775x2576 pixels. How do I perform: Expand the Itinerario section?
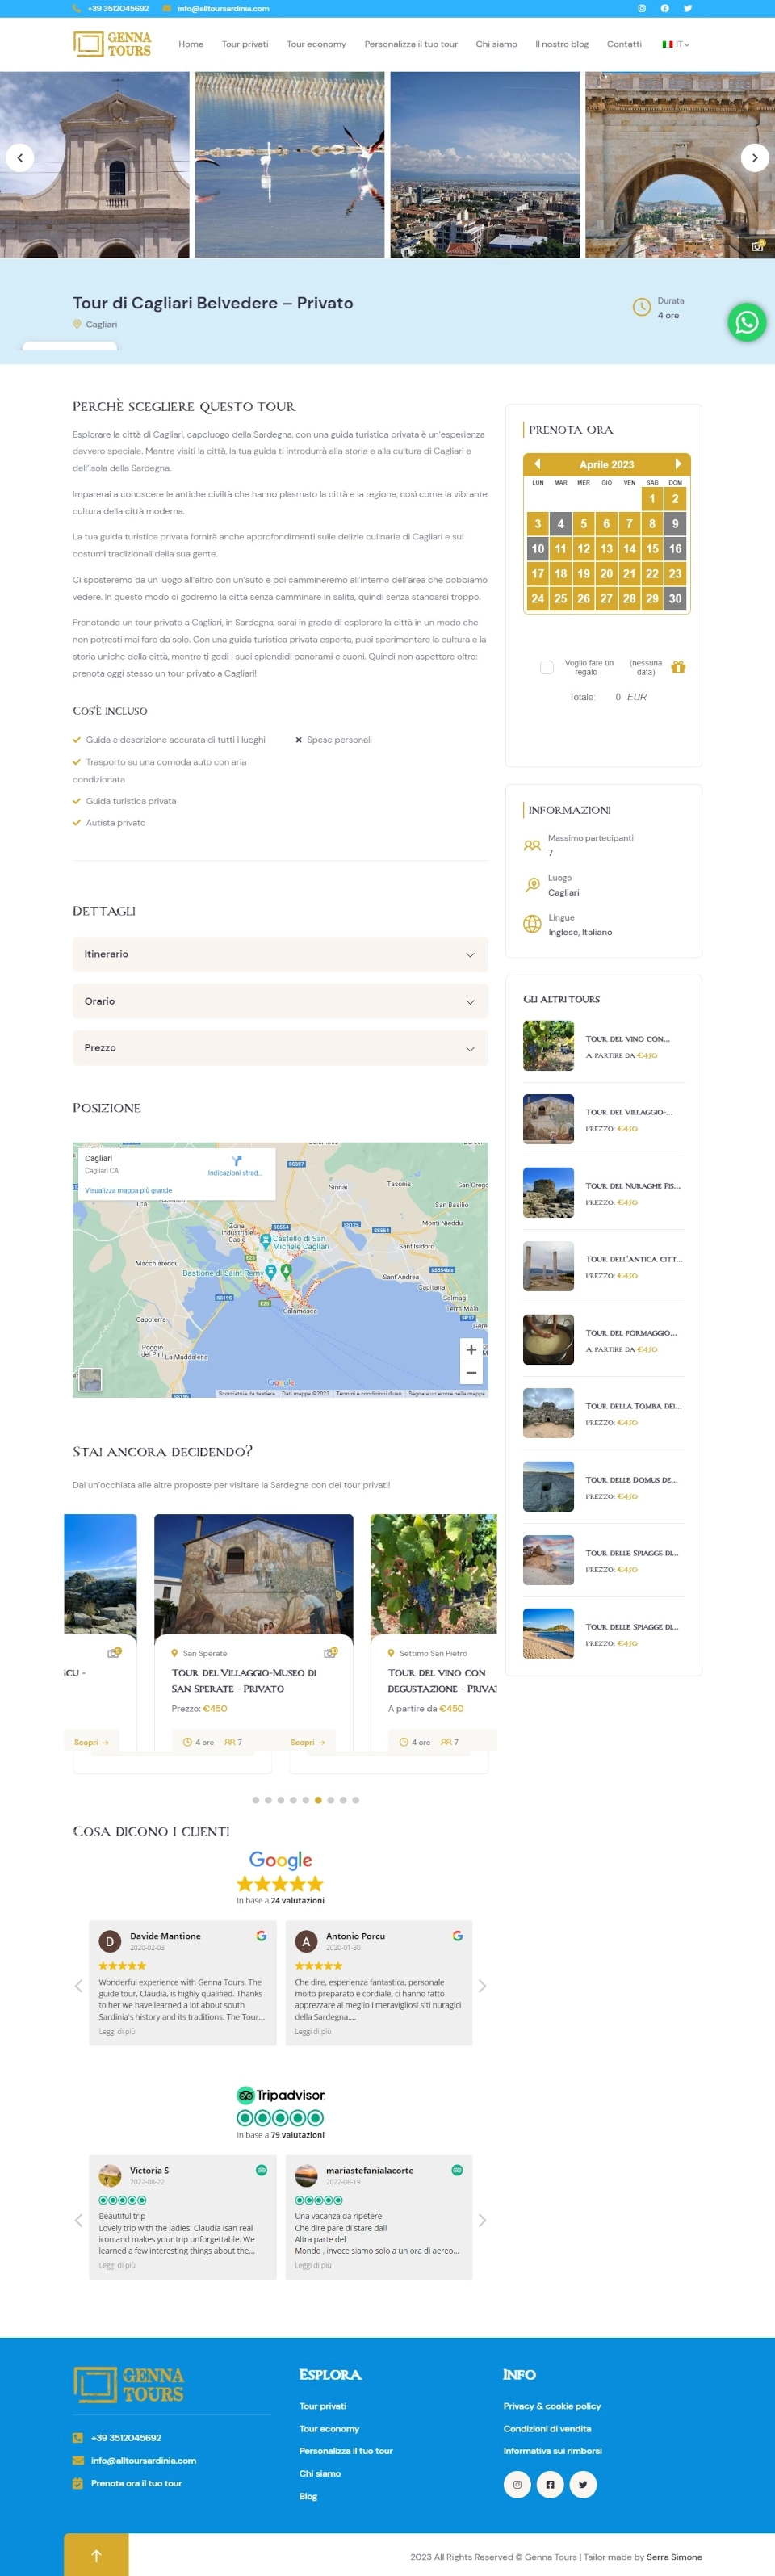(280, 954)
